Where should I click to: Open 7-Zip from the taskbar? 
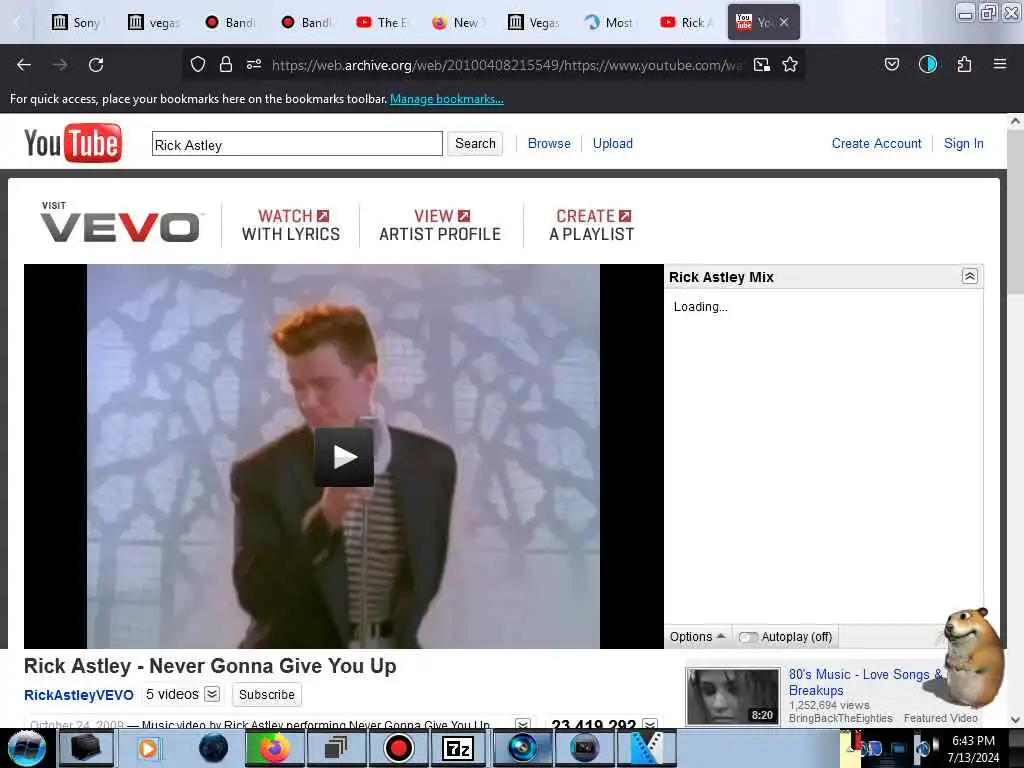tap(458, 748)
